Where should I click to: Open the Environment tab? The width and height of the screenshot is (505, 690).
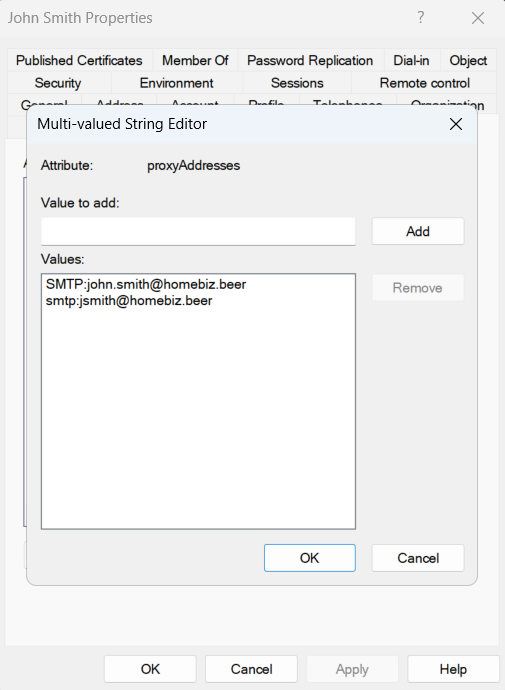click(176, 83)
